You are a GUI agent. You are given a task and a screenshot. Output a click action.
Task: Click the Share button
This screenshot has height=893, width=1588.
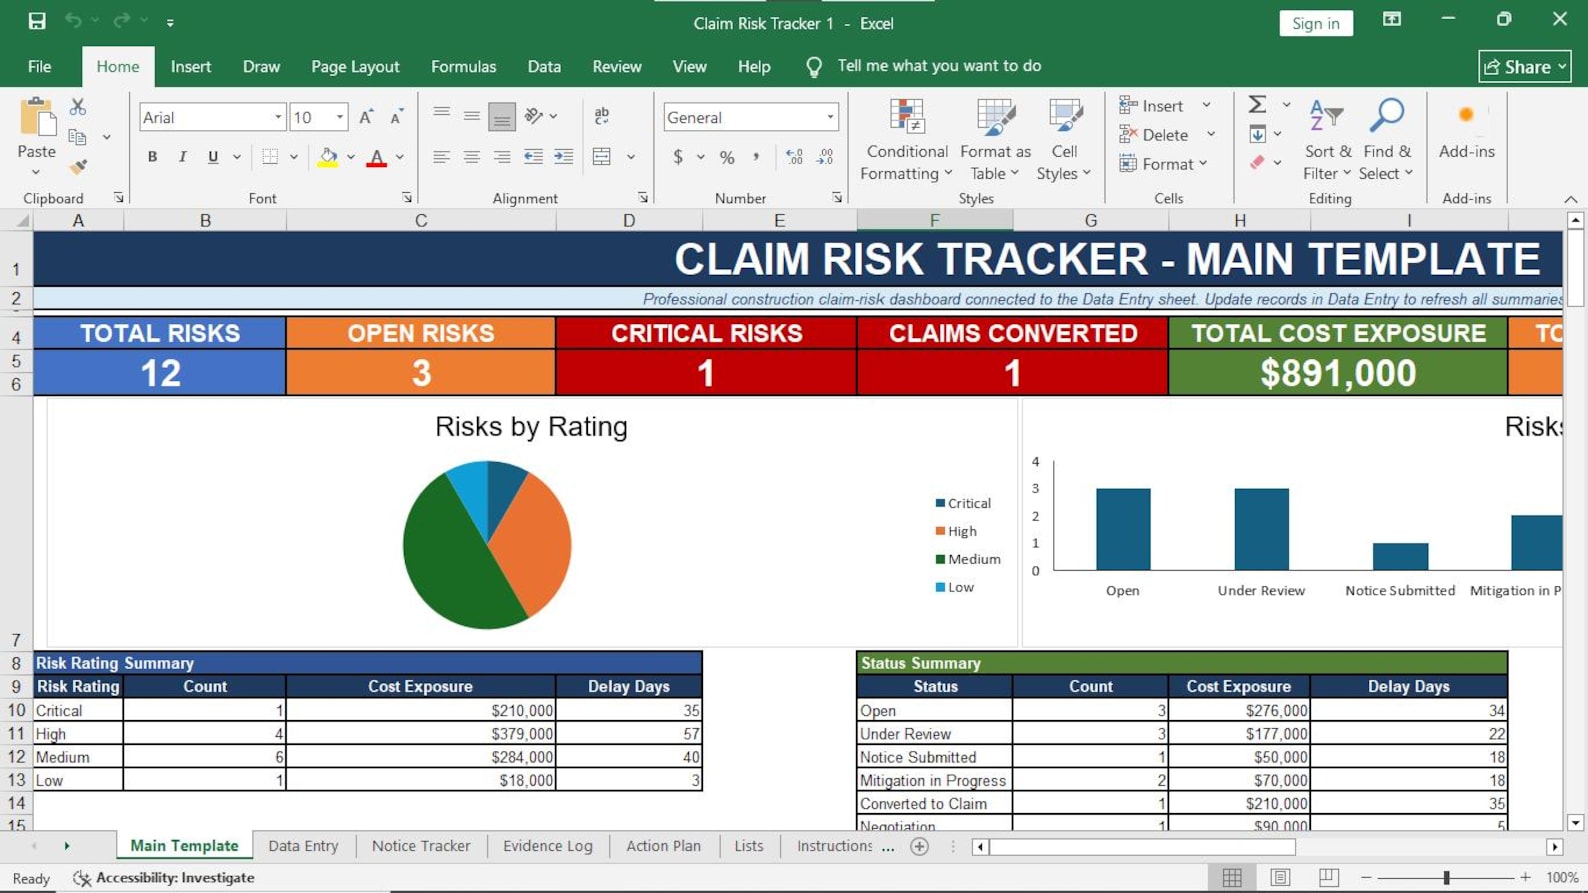pos(1525,67)
